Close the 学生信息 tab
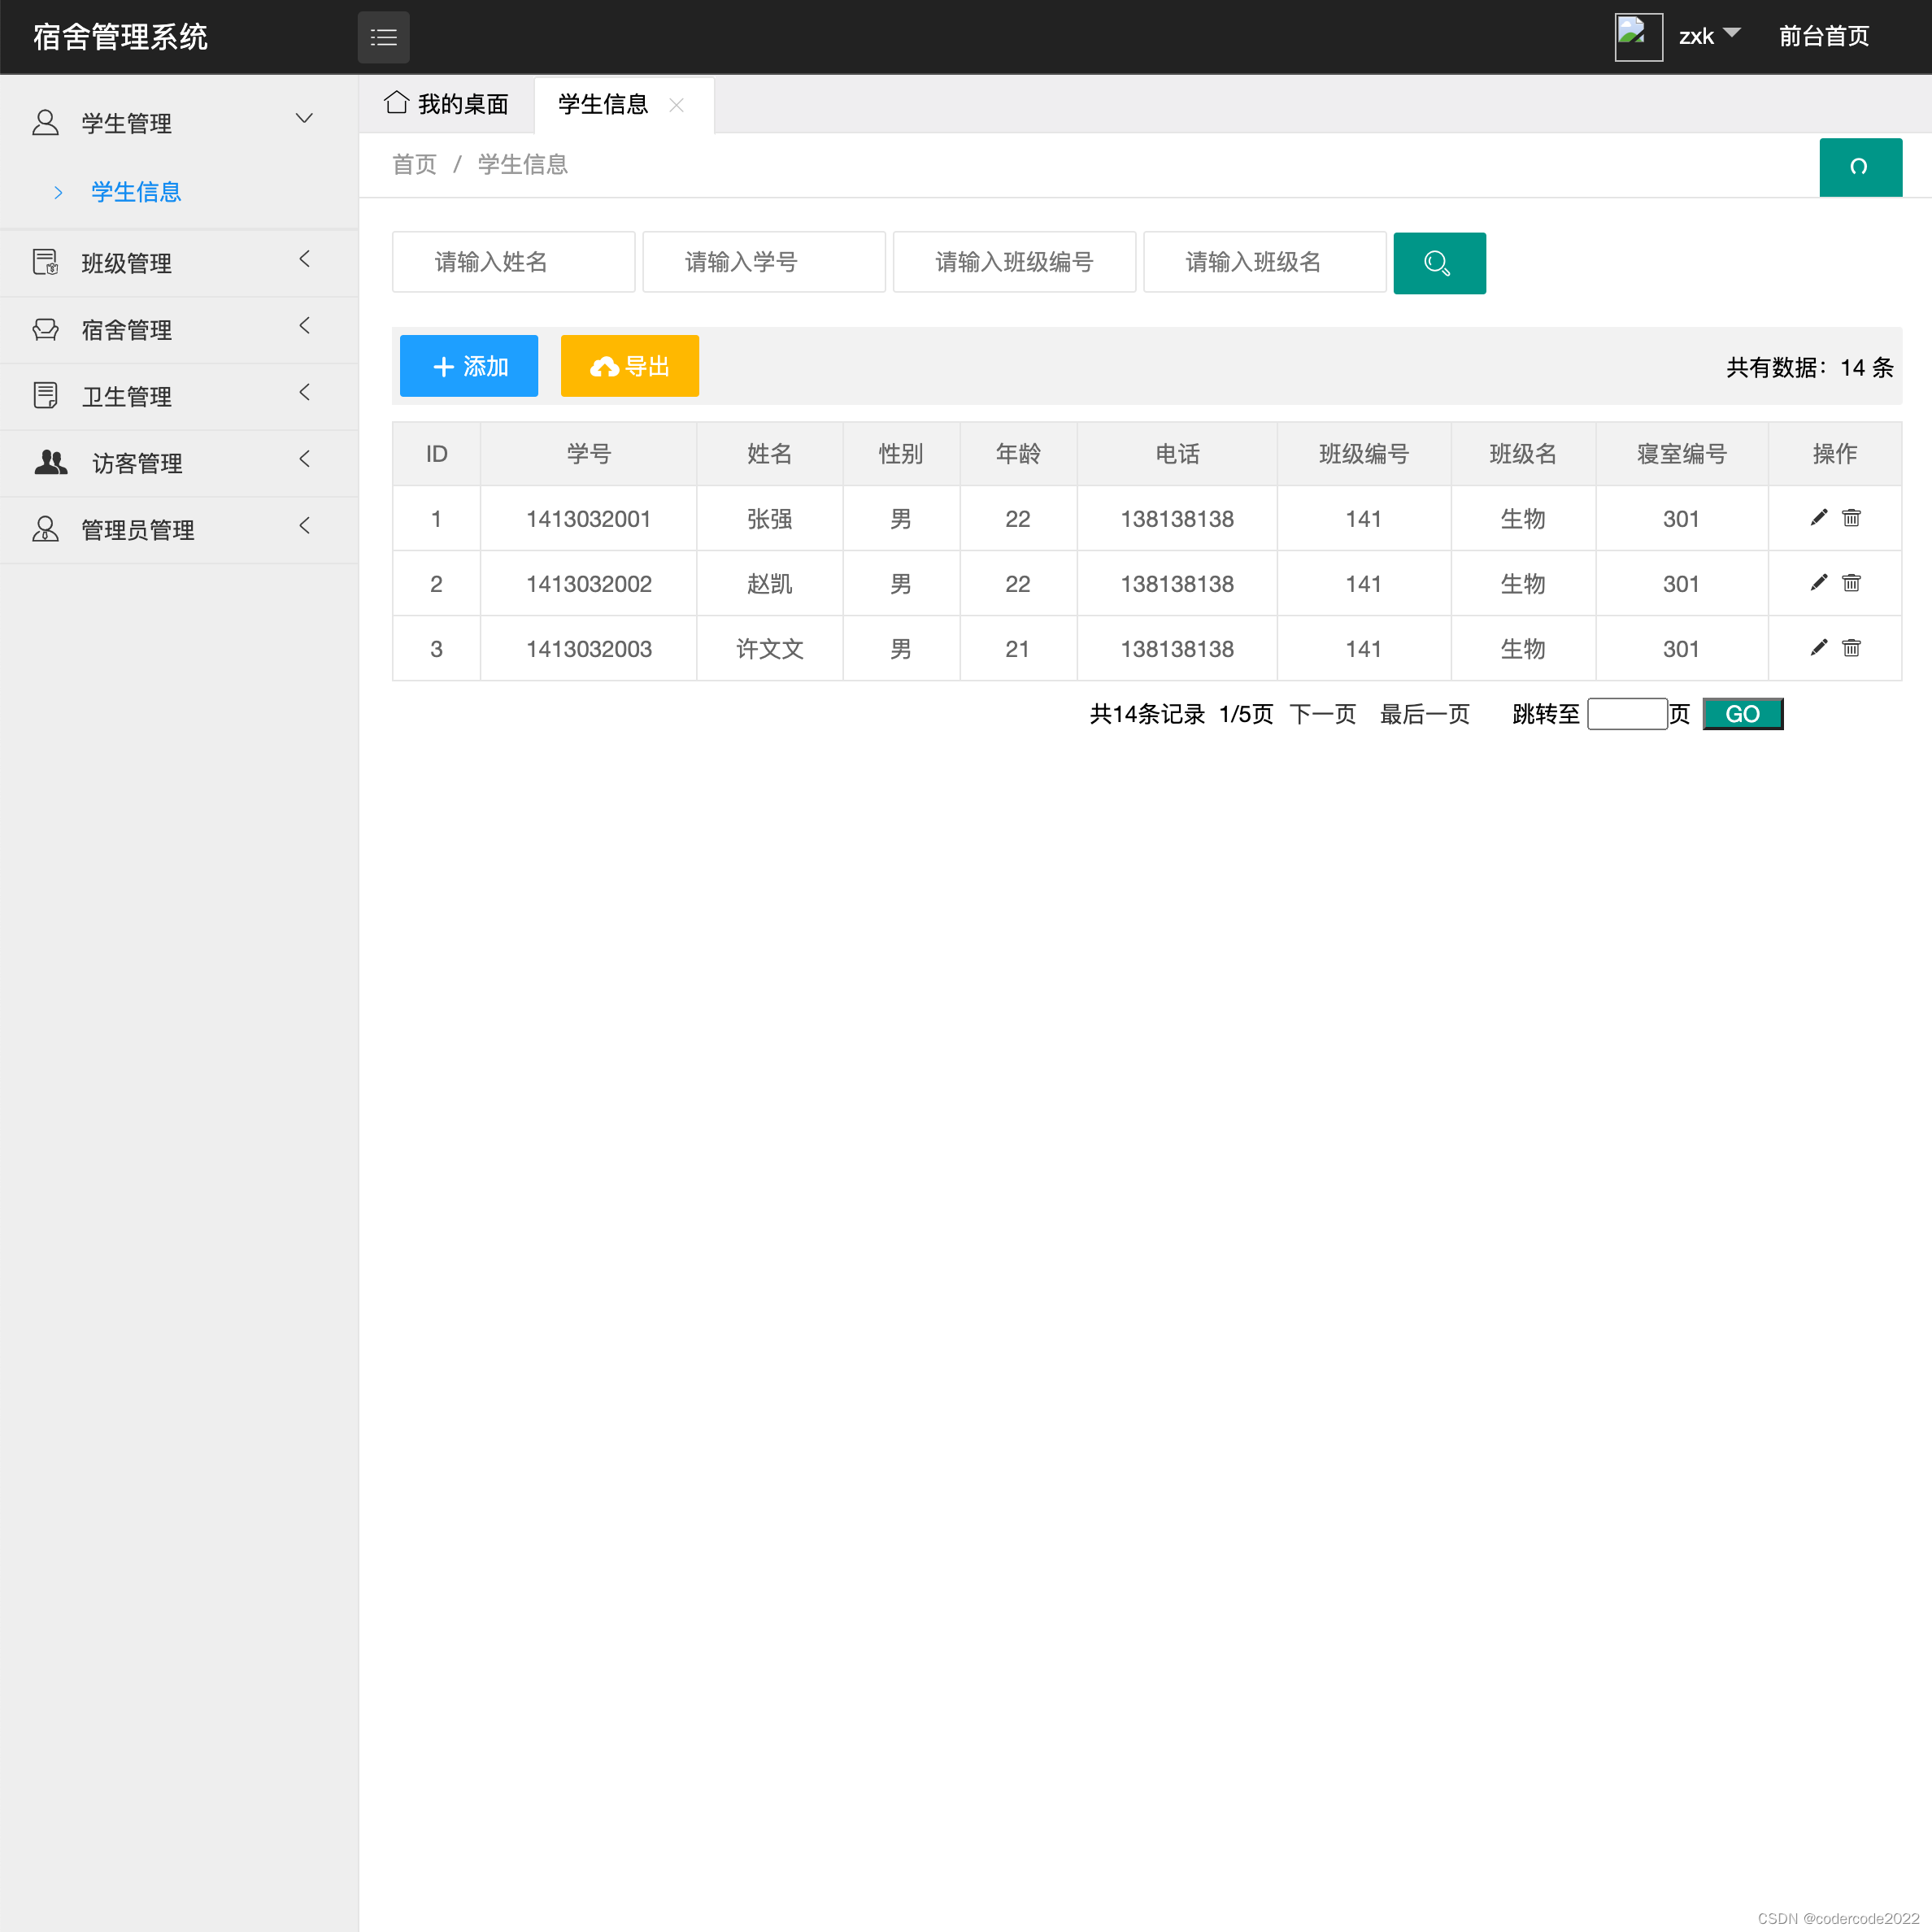Viewport: 1932px width, 1932px height. click(x=677, y=105)
